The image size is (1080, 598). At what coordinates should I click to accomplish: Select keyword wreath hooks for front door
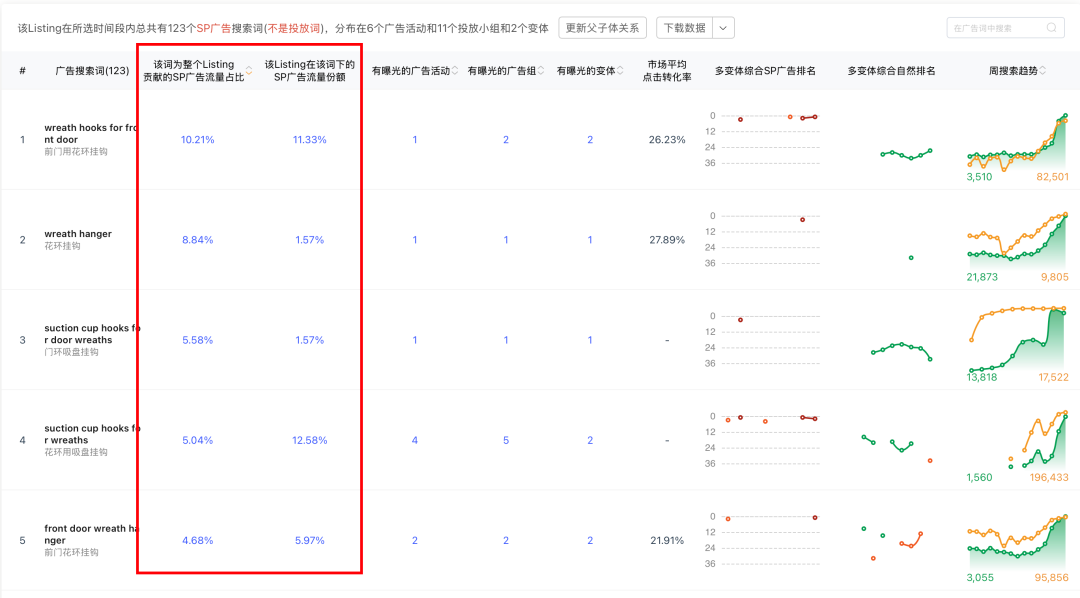[x=85, y=133]
